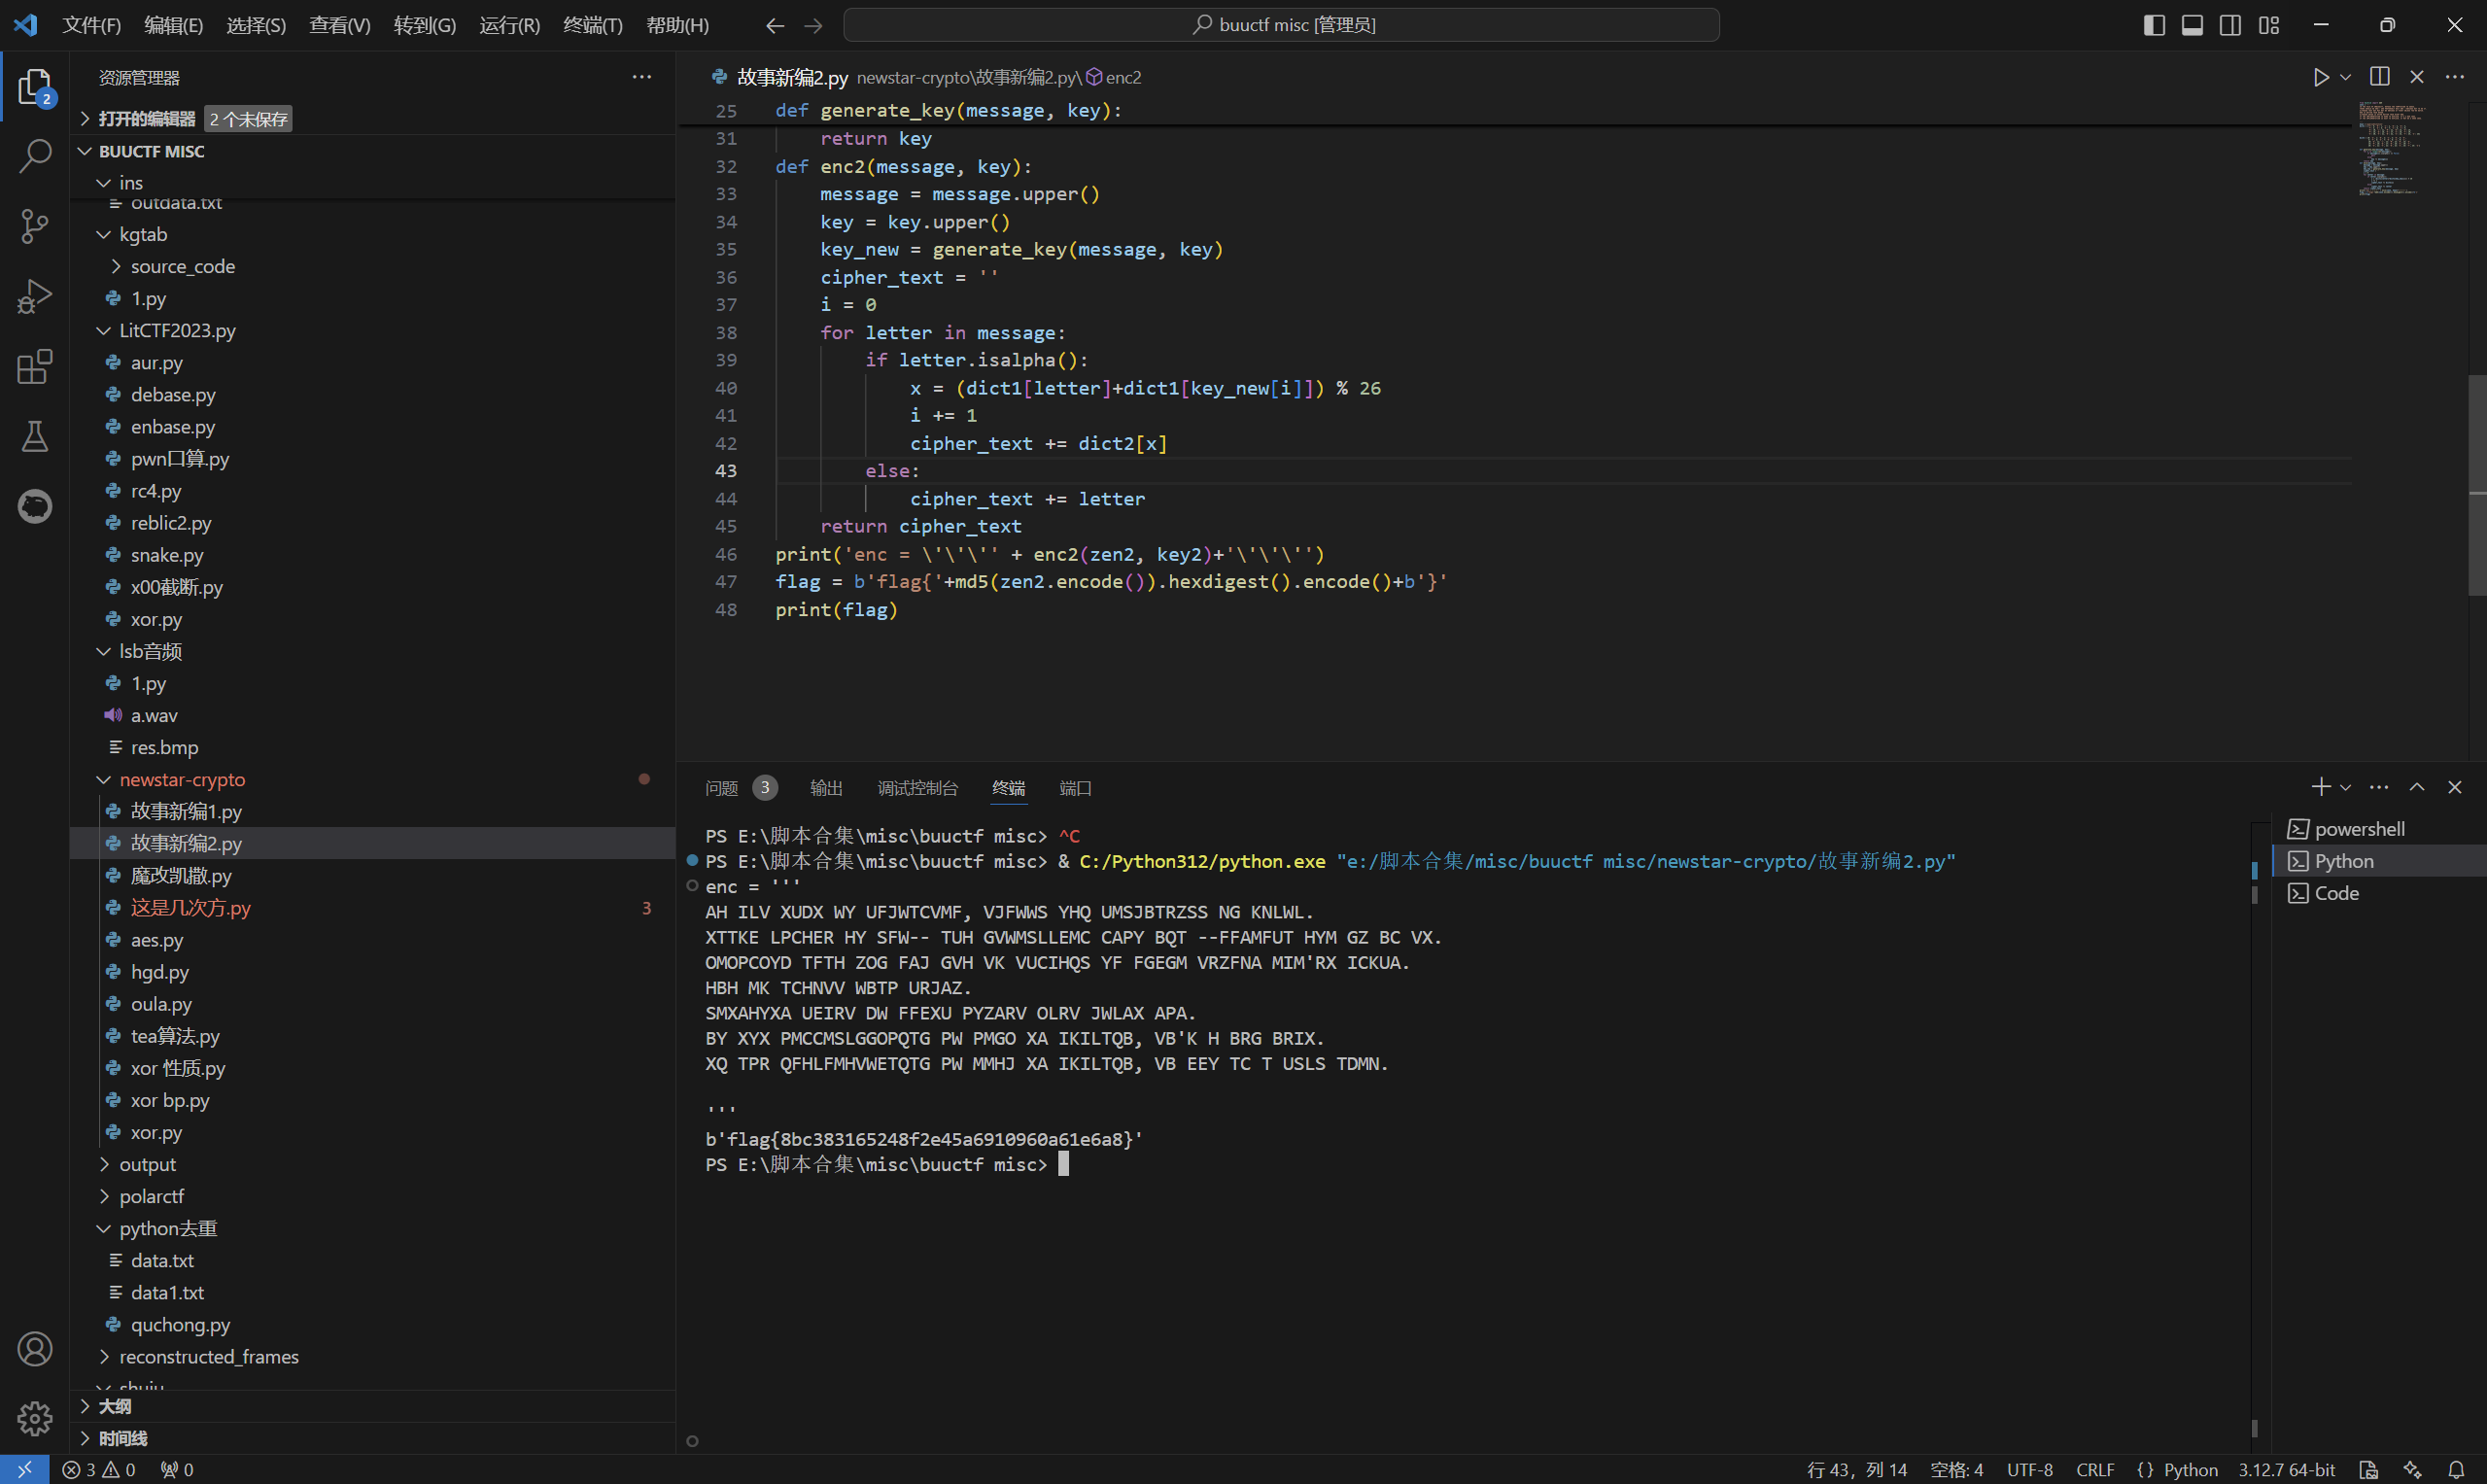Switch to the 问题 panel tab

point(740,788)
